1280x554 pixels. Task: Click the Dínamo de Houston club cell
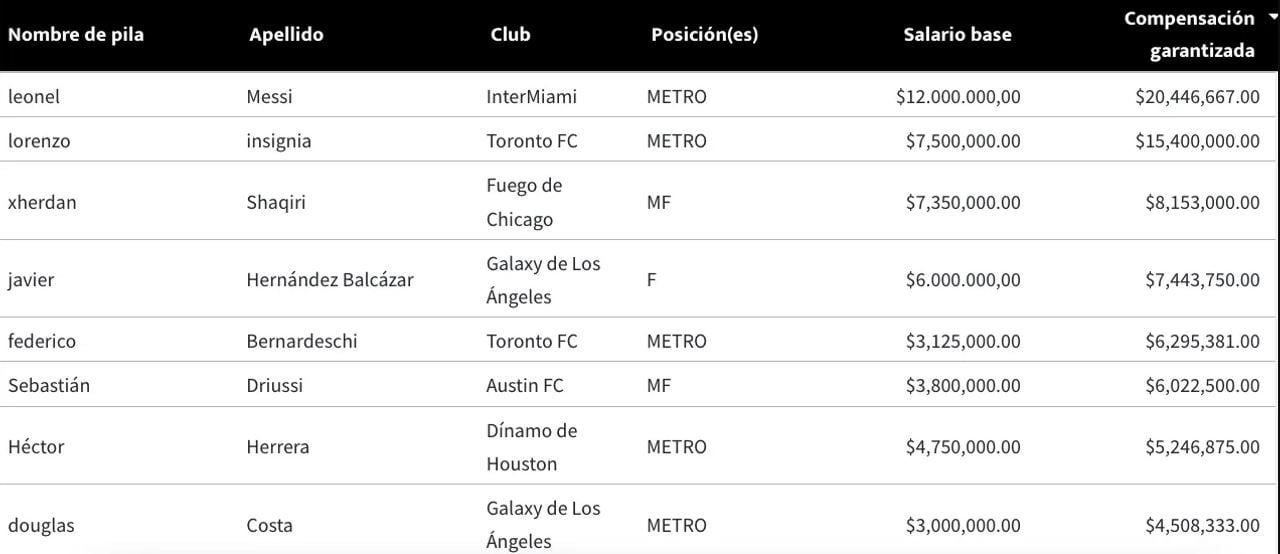point(531,447)
